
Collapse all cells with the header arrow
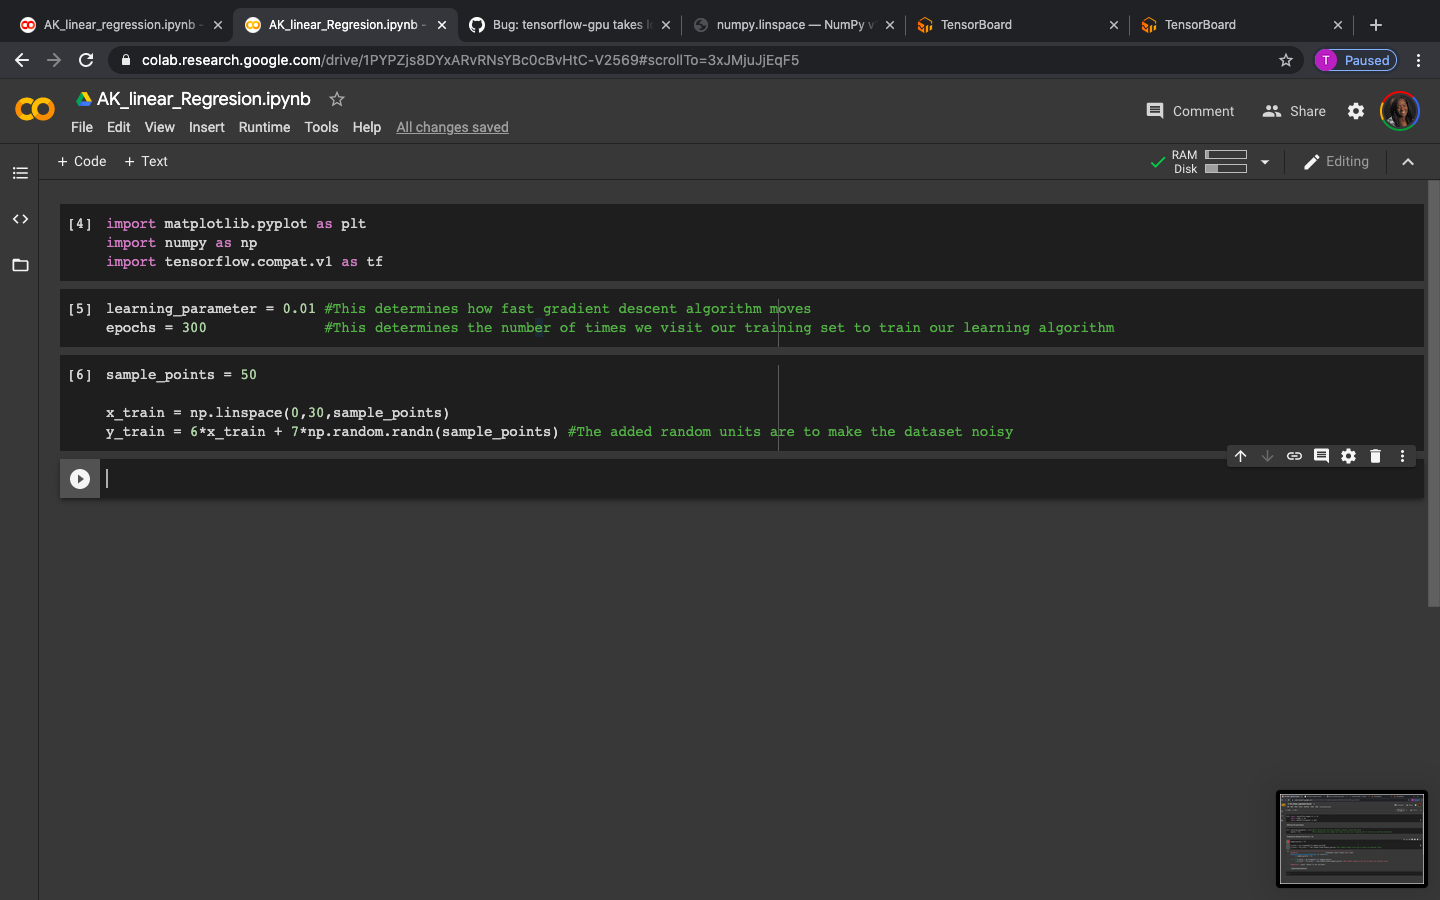1408,161
